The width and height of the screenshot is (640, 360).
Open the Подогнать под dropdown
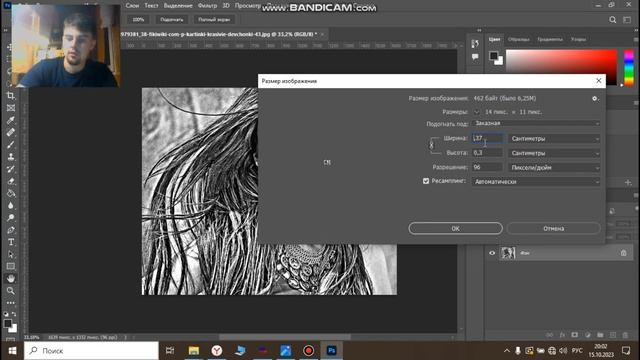point(536,123)
